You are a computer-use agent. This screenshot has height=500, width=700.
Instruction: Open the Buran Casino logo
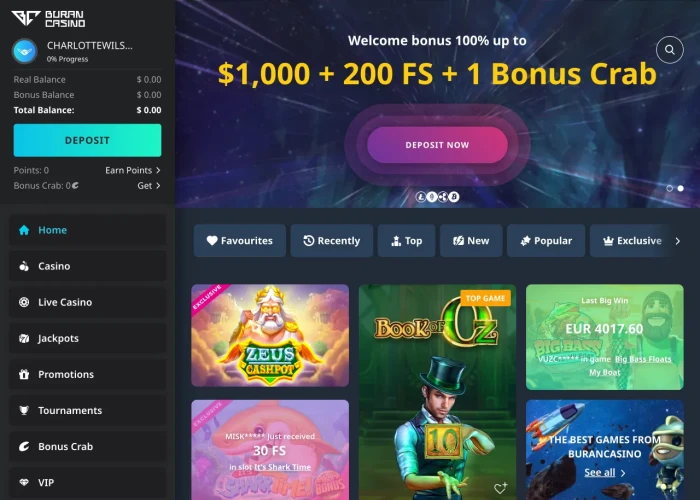[x=48, y=19]
